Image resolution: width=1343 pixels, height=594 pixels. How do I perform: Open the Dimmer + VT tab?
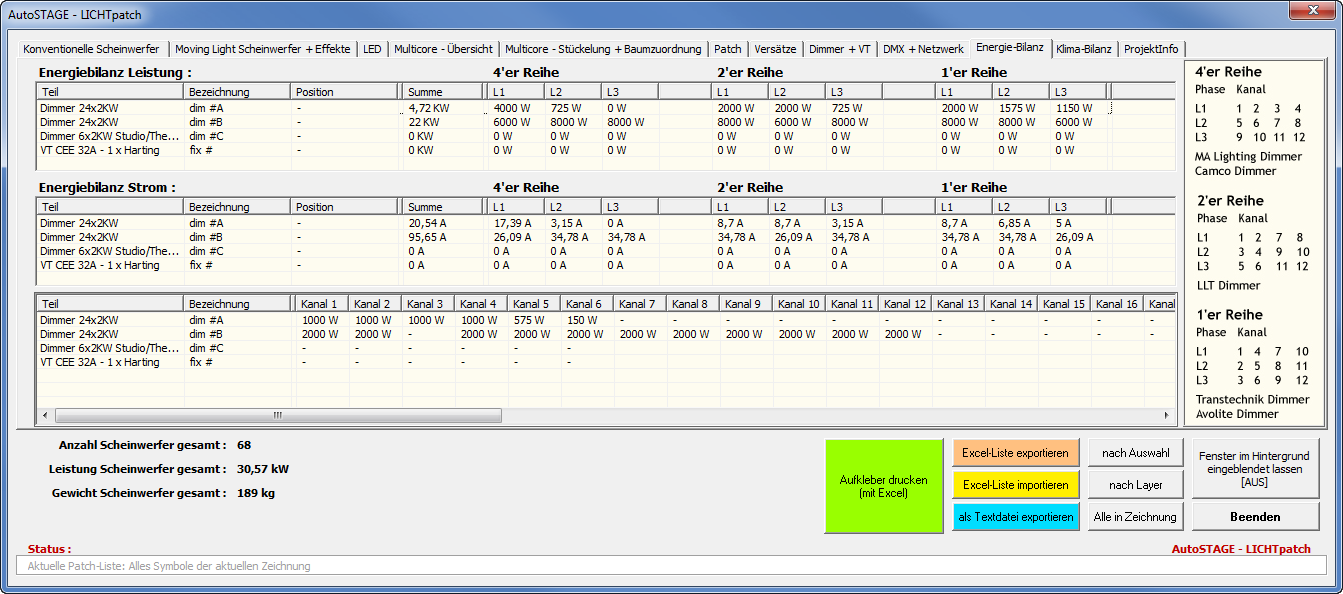(839, 49)
